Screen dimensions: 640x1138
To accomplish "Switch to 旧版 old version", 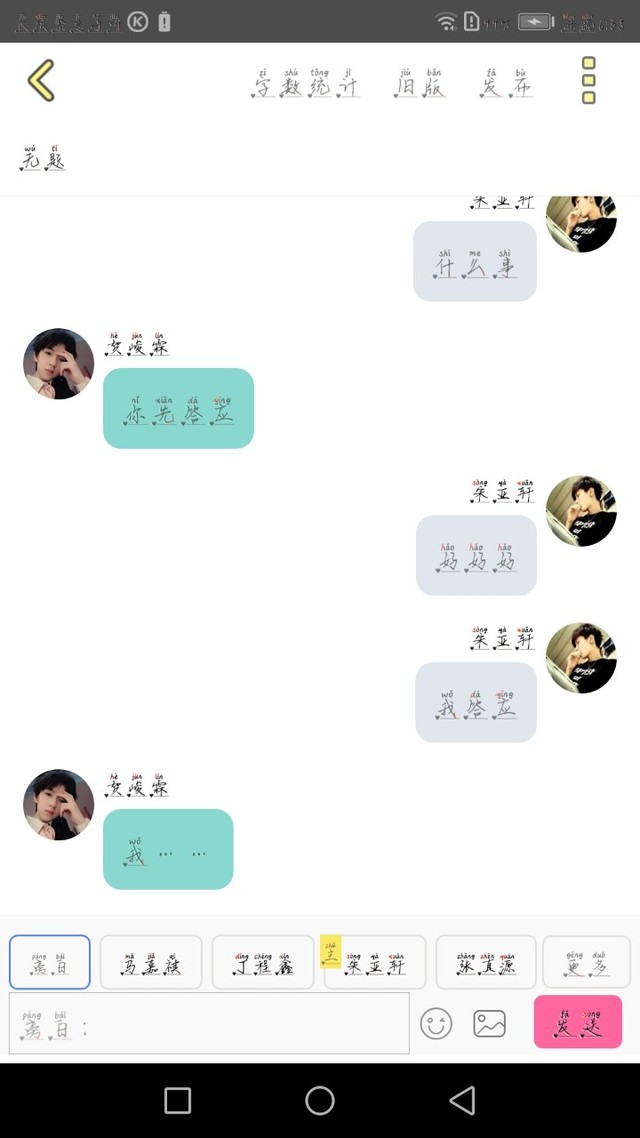I will click(x=419, y=83).
